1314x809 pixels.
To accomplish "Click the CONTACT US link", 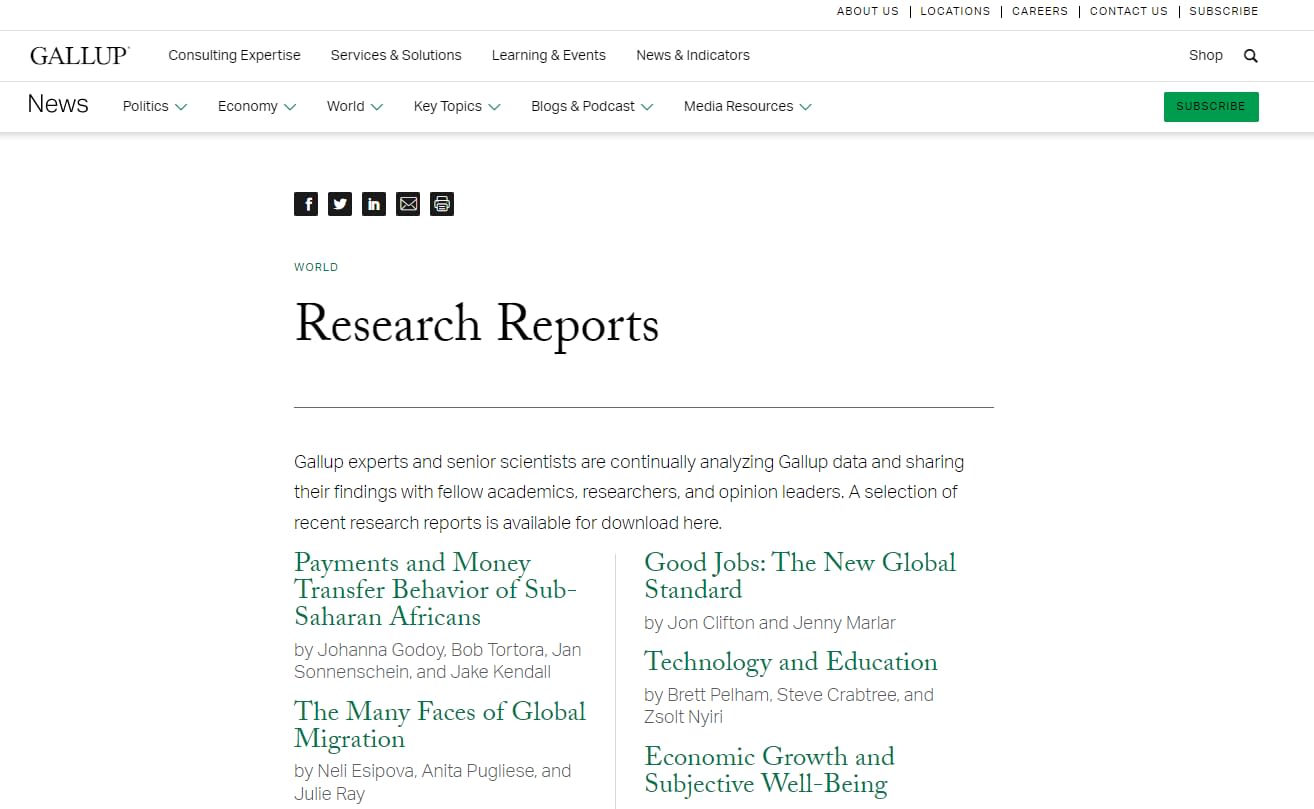I will [x=1128, y=11].
